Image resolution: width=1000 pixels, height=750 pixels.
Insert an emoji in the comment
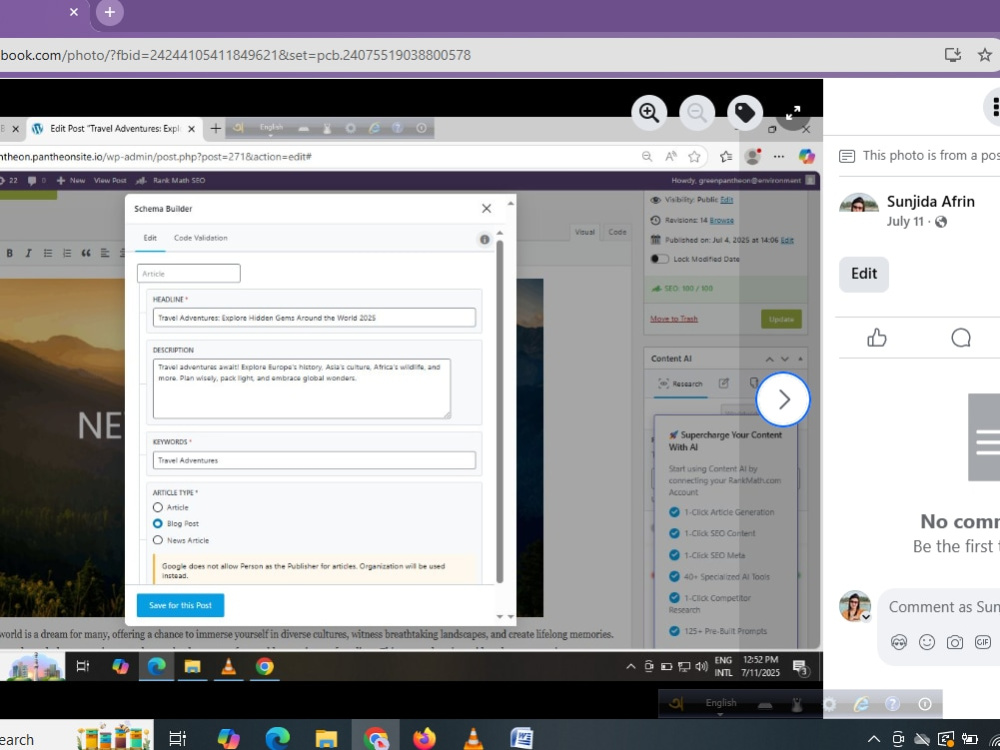927,642
